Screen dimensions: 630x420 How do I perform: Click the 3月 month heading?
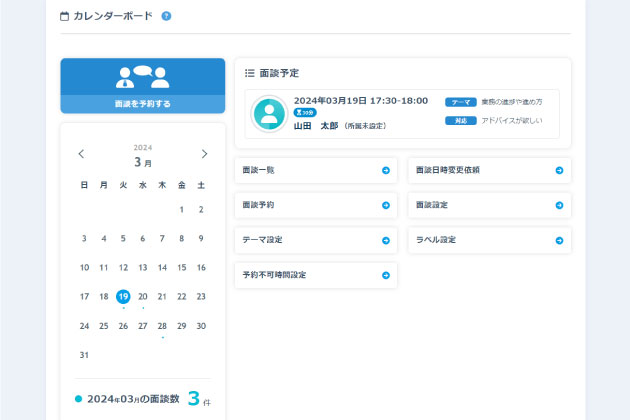143,162
